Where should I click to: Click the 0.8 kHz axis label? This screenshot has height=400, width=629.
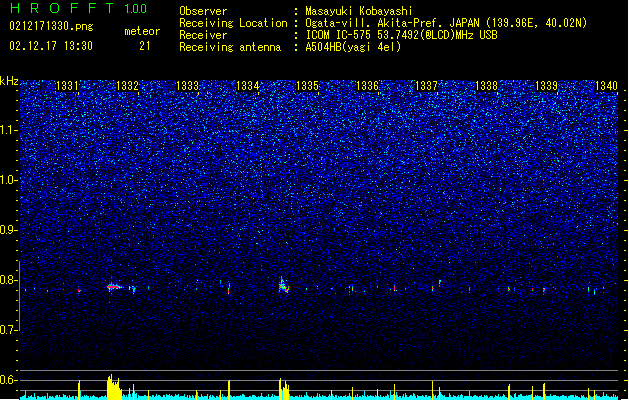tap(9, 280)
